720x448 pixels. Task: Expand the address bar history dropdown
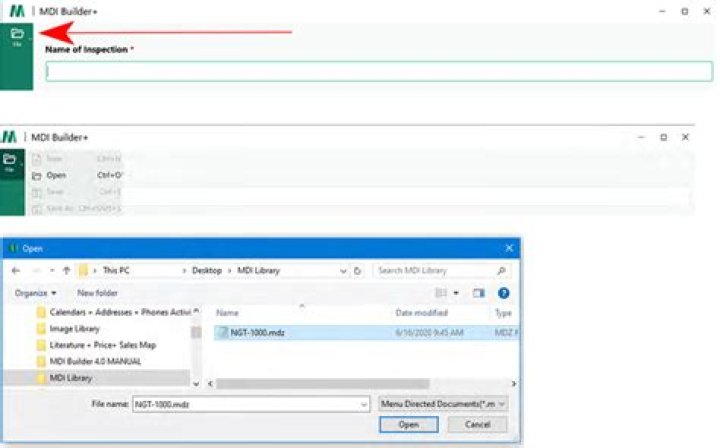coord(343,271)
